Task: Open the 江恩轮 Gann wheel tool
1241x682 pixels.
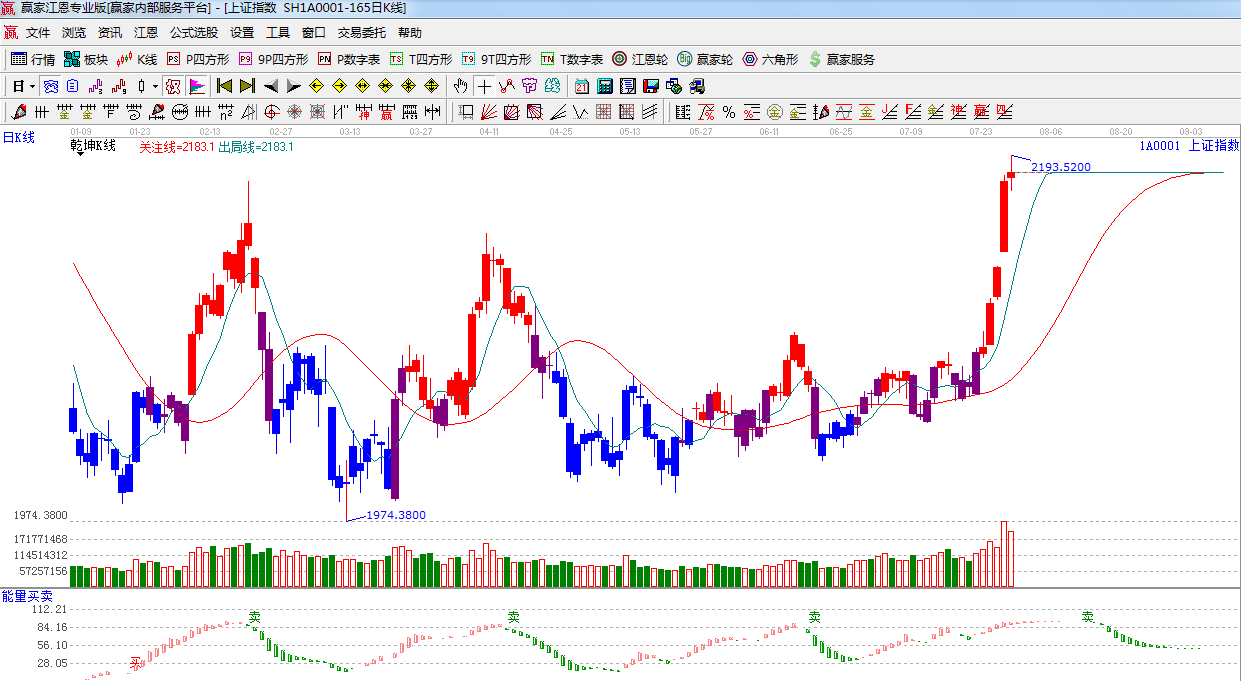Action: (x=640, y=60)
